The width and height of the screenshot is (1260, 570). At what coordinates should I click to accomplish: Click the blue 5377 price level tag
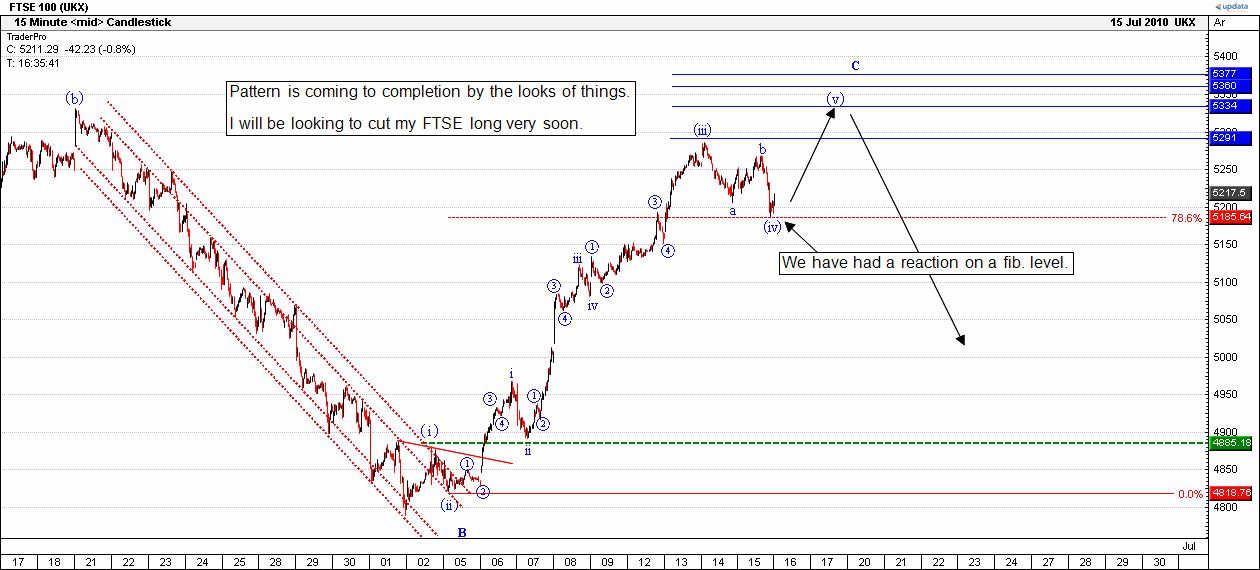[1229, 74]
